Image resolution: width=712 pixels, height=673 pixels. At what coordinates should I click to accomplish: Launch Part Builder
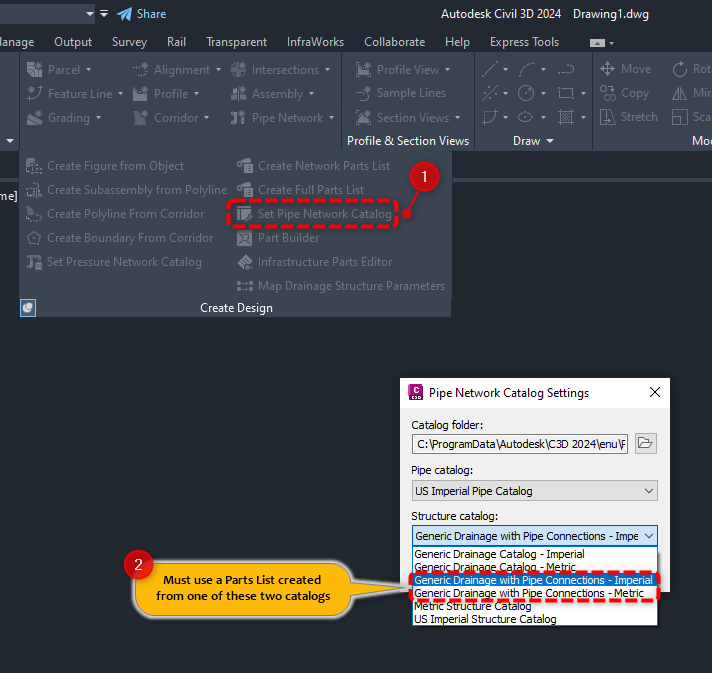coord(277,238)
